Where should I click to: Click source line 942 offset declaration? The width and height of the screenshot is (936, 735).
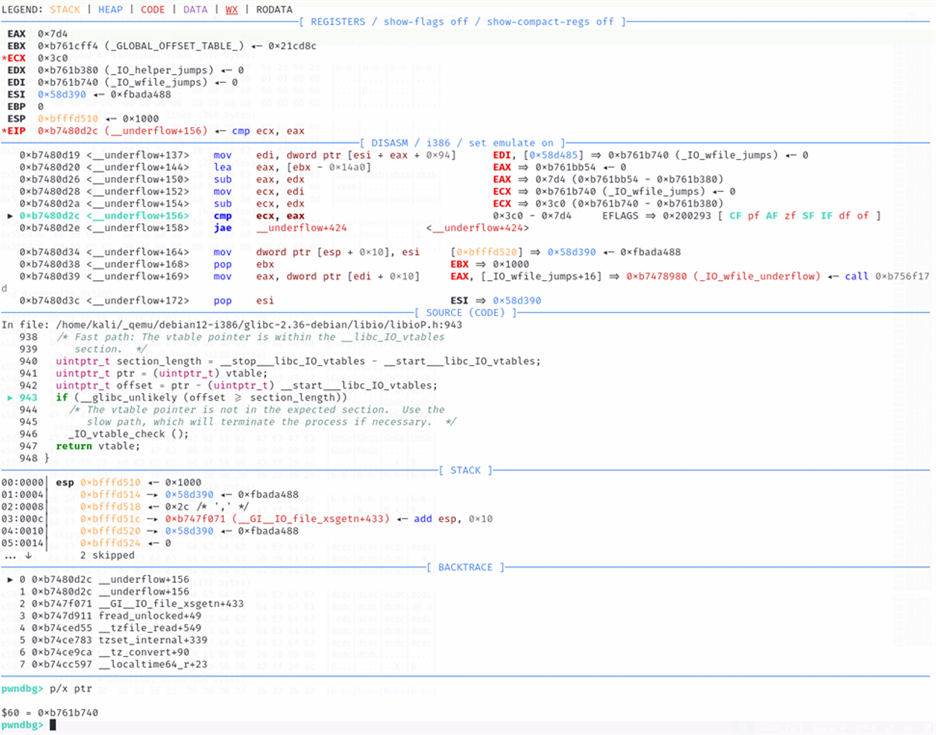[x=247, y=385]
